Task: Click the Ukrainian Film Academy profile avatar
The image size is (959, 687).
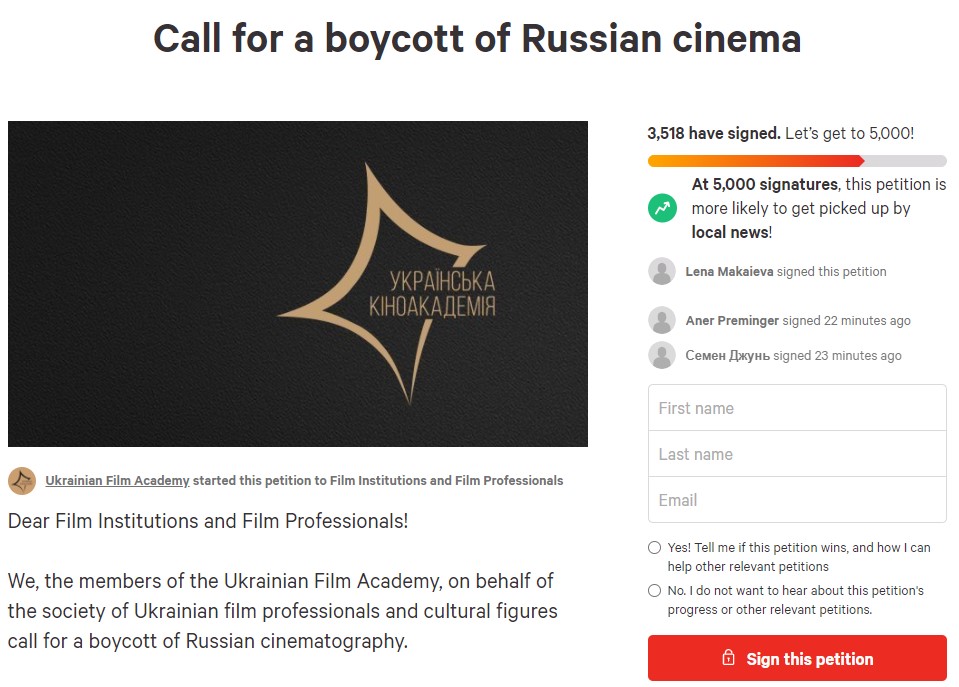Action: [x=22, y=481]
